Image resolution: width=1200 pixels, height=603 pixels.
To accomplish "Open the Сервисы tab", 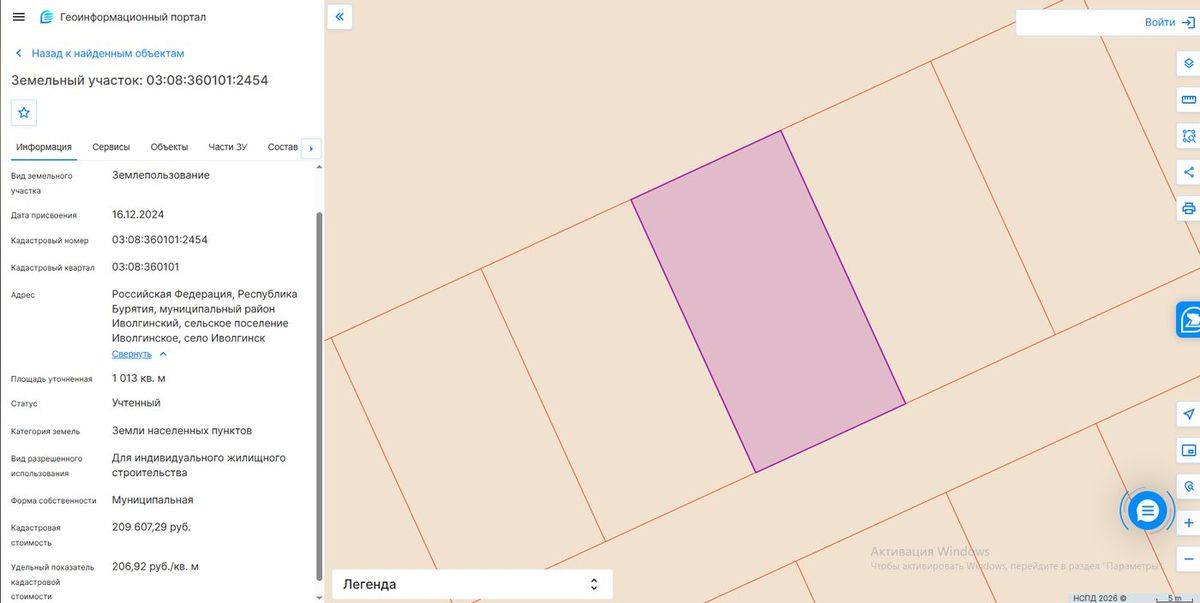I will click(x=111, y=148).
